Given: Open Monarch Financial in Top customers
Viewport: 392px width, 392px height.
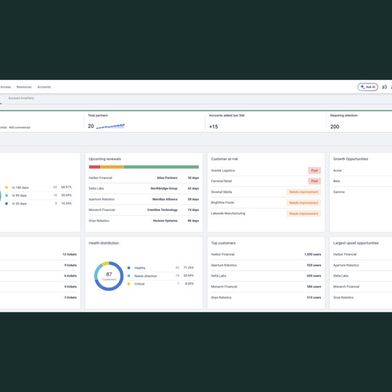Looking at the screenshot, I should pos(224,287).
